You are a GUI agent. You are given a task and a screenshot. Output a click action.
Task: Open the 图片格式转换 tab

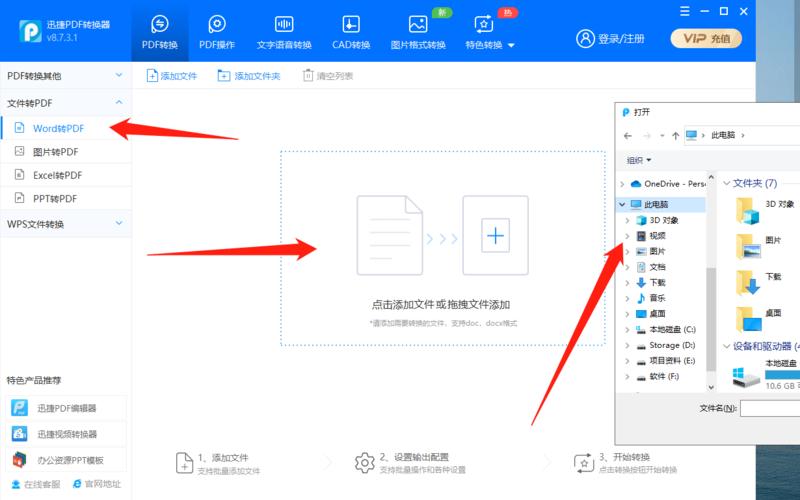pyautogui.click(x=418, y=32)
